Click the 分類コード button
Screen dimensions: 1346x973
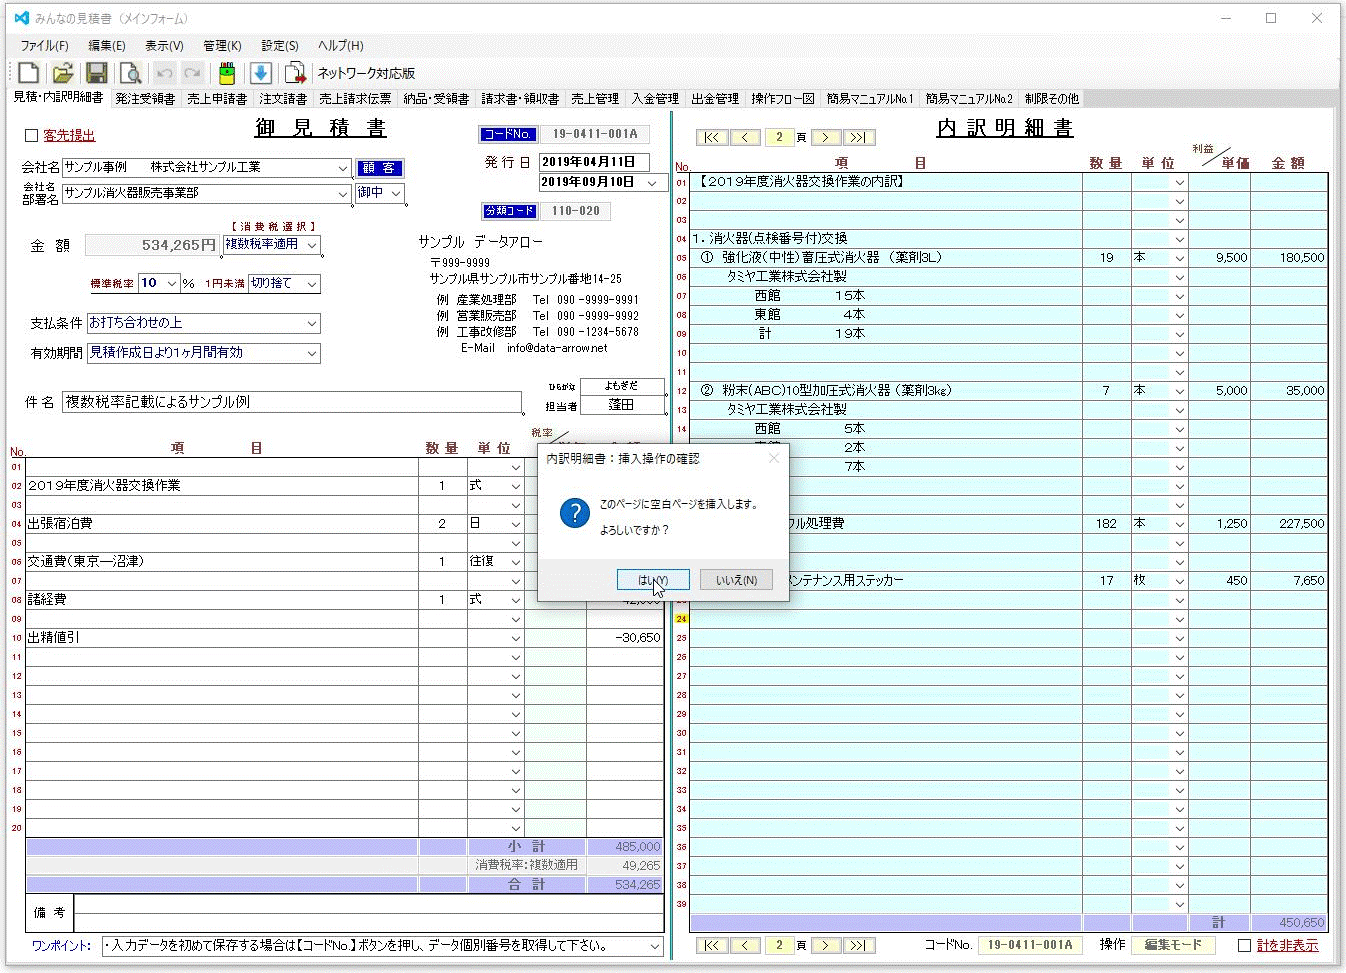tap(510, 211)
